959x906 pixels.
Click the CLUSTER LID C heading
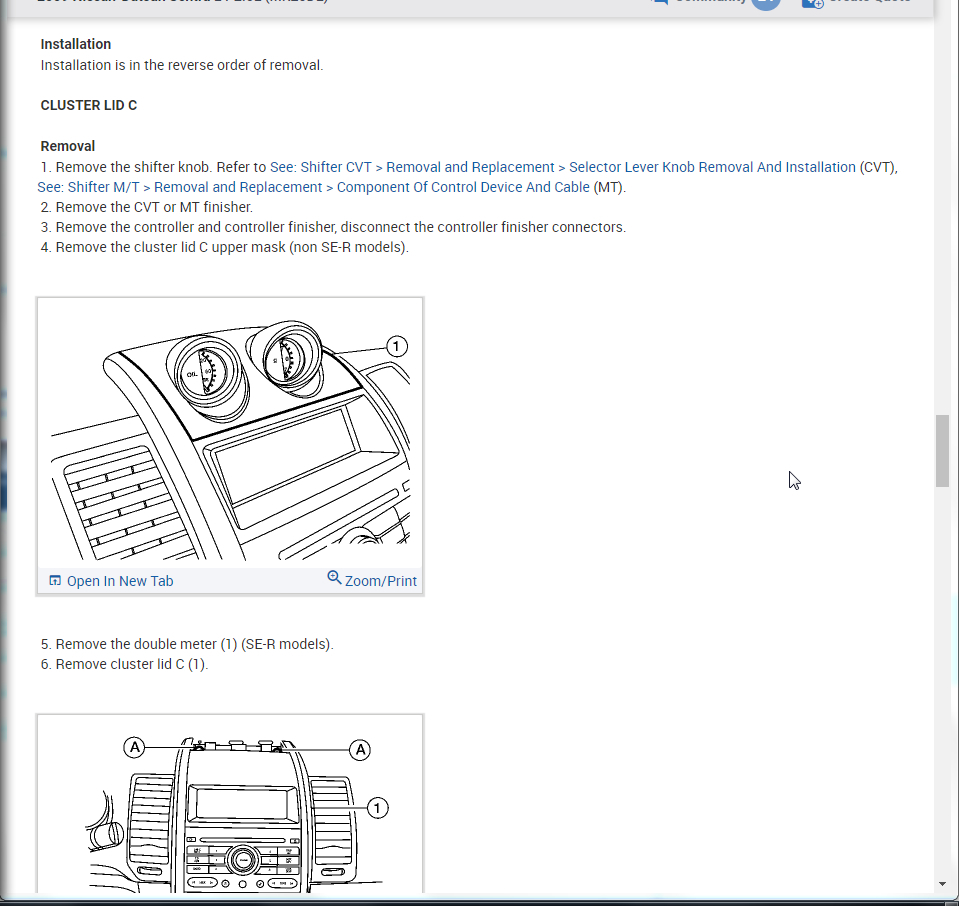click(x=89, y=105)
